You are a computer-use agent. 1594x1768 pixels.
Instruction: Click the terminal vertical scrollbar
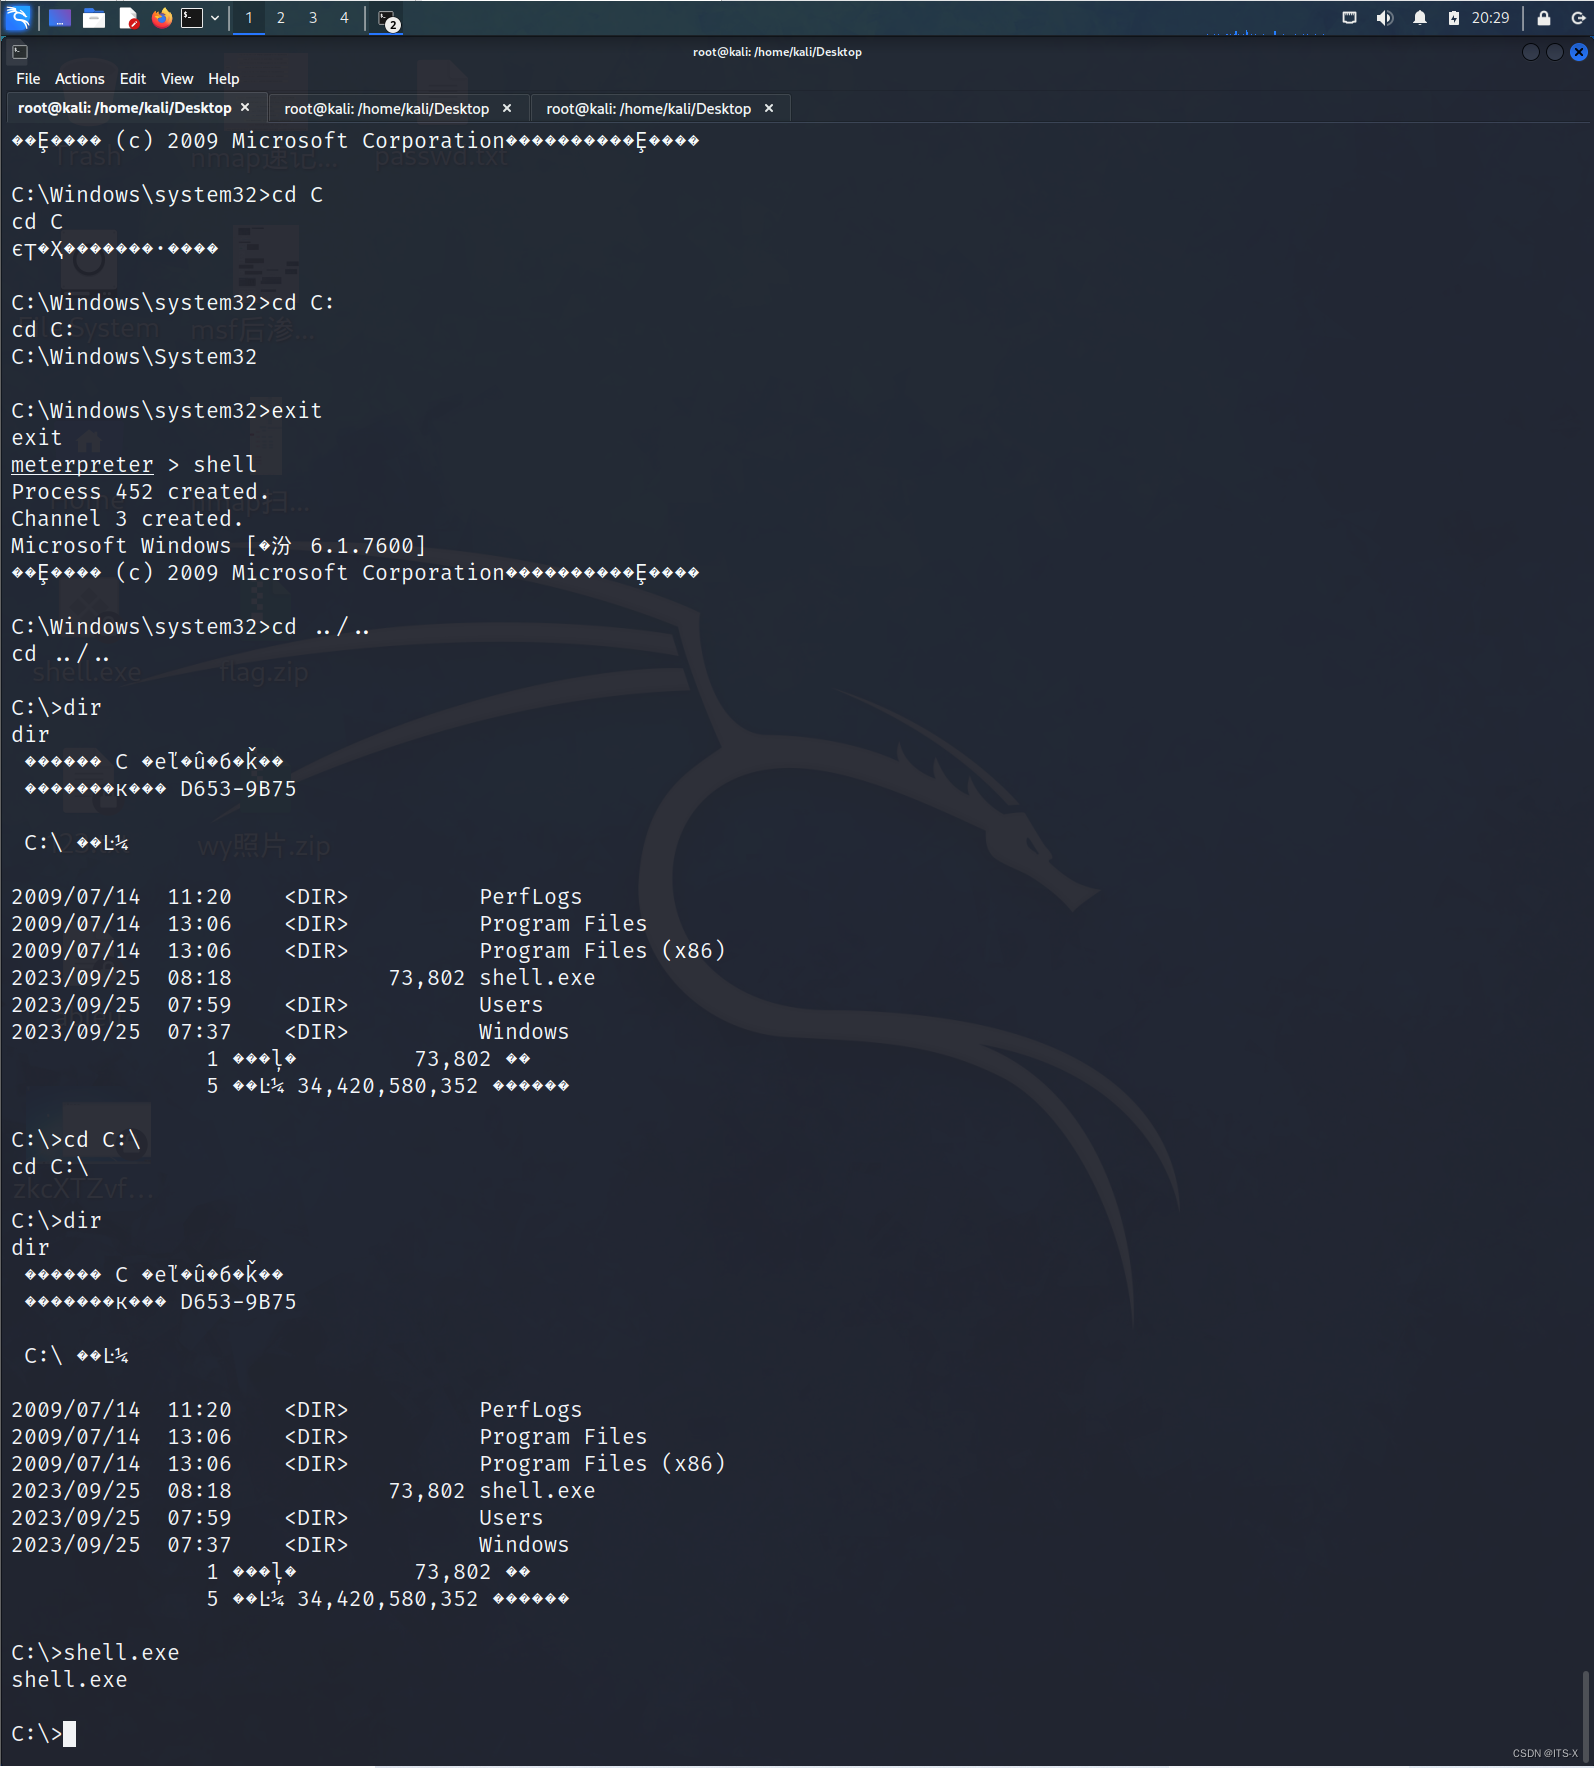(1587, 1715)
